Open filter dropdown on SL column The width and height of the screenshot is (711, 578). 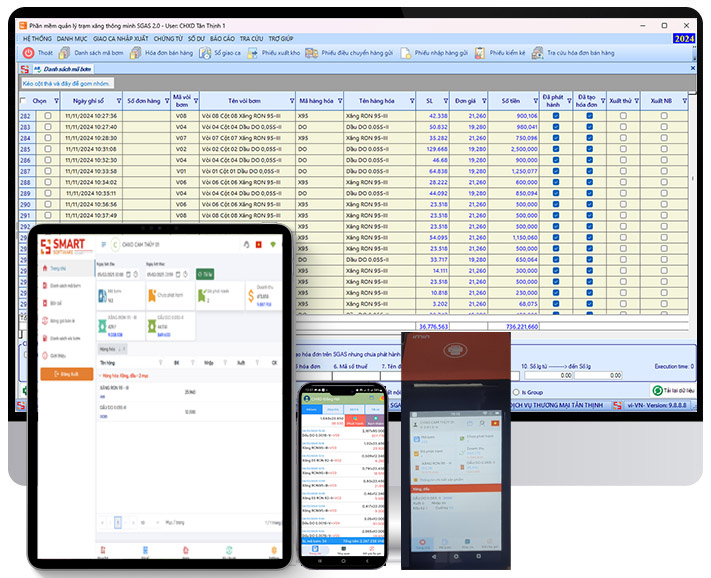[445, 101]
